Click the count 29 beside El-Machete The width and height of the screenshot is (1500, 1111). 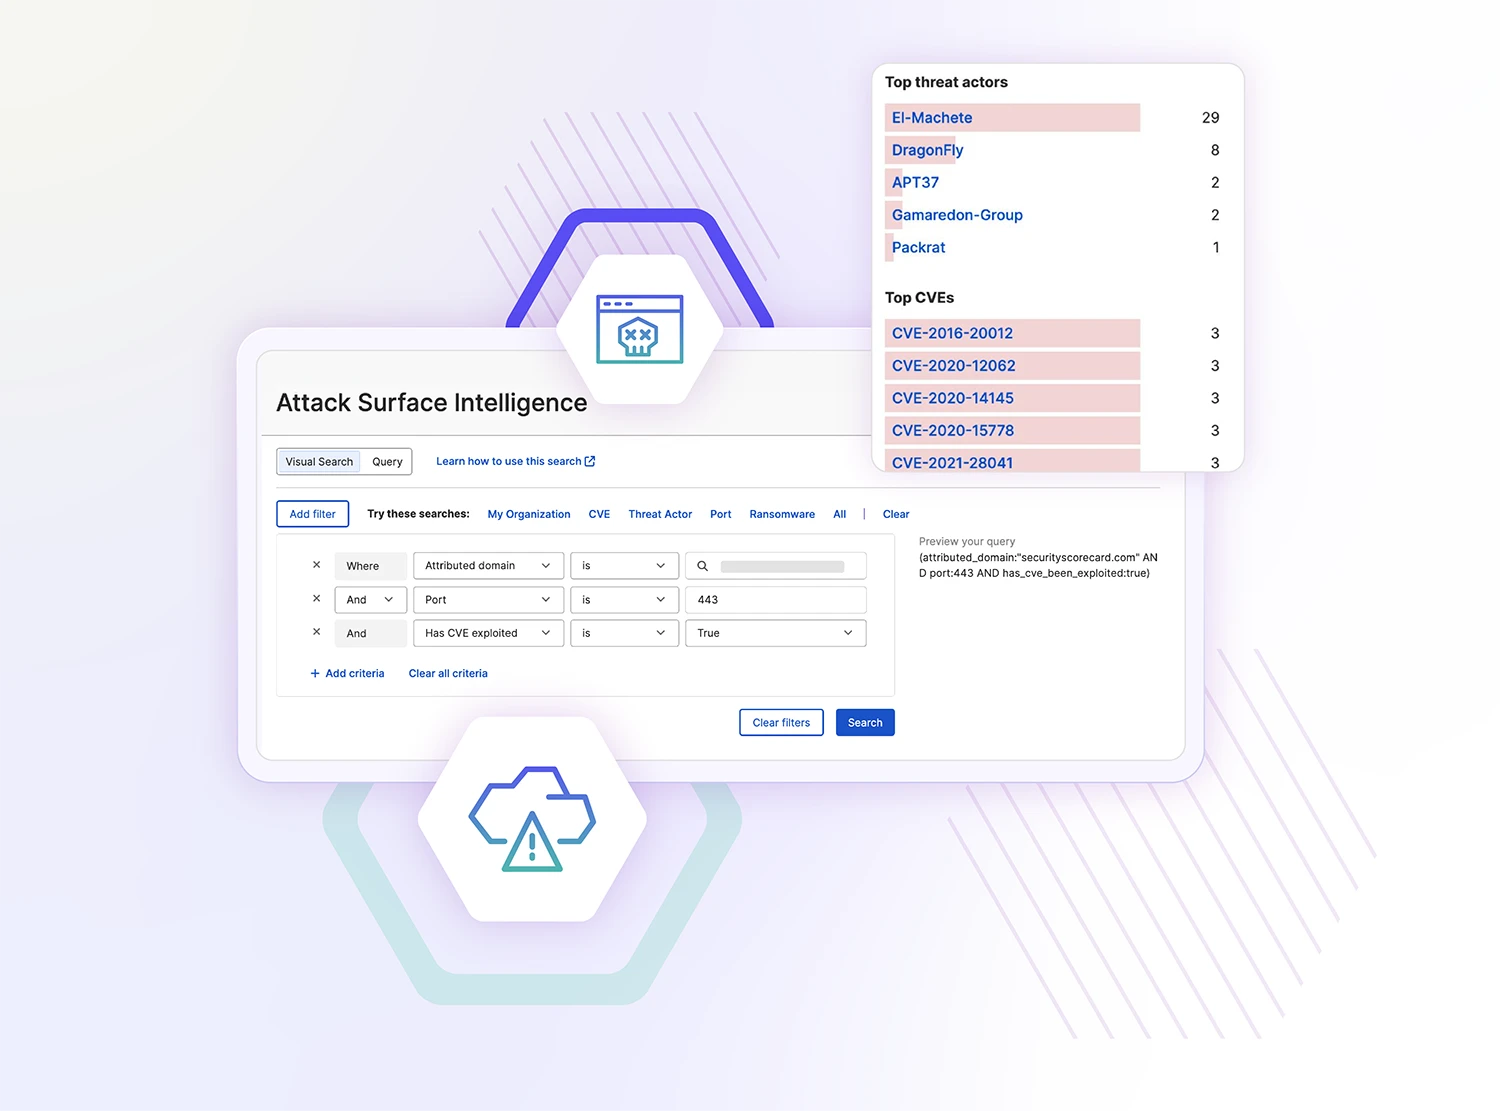pos(1210,118)
